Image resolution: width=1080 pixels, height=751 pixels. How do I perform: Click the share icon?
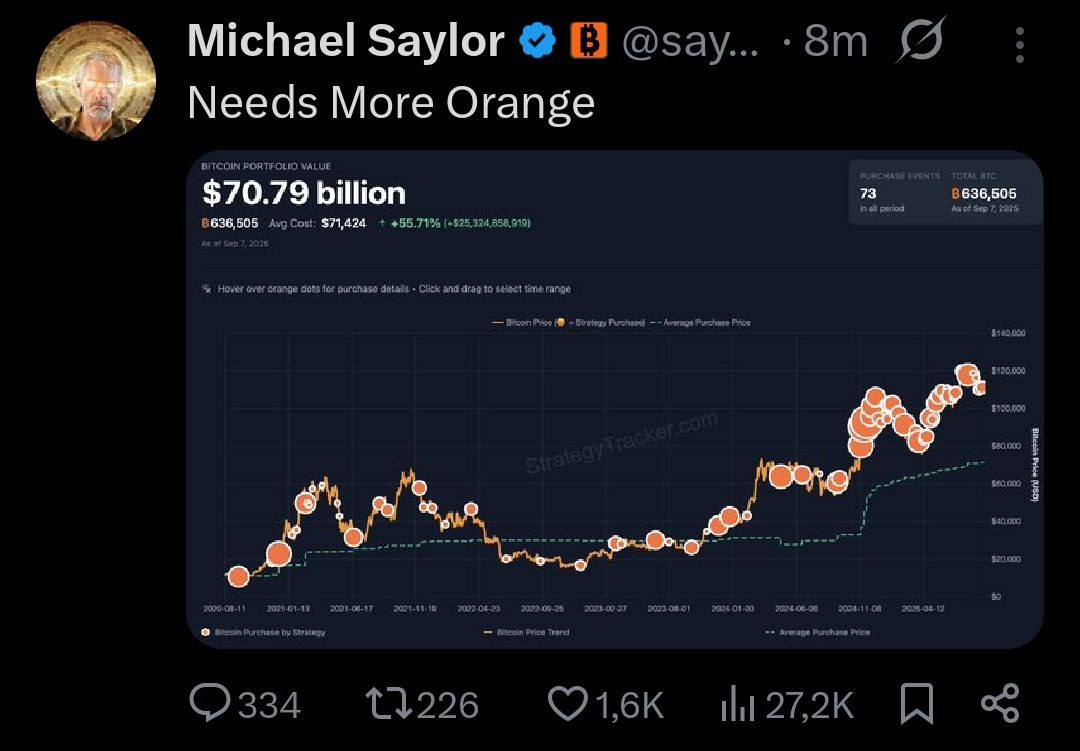999,703
